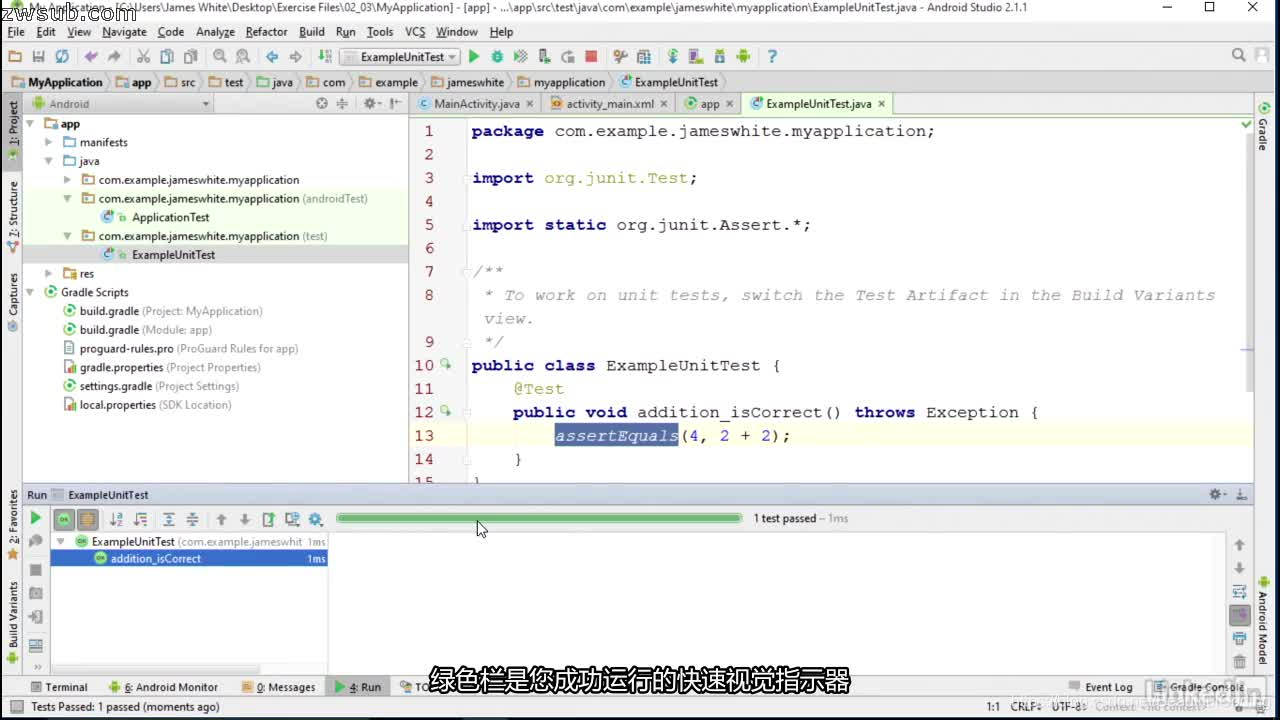
Task: Close the app editor tab
Action: click(729, 104)
